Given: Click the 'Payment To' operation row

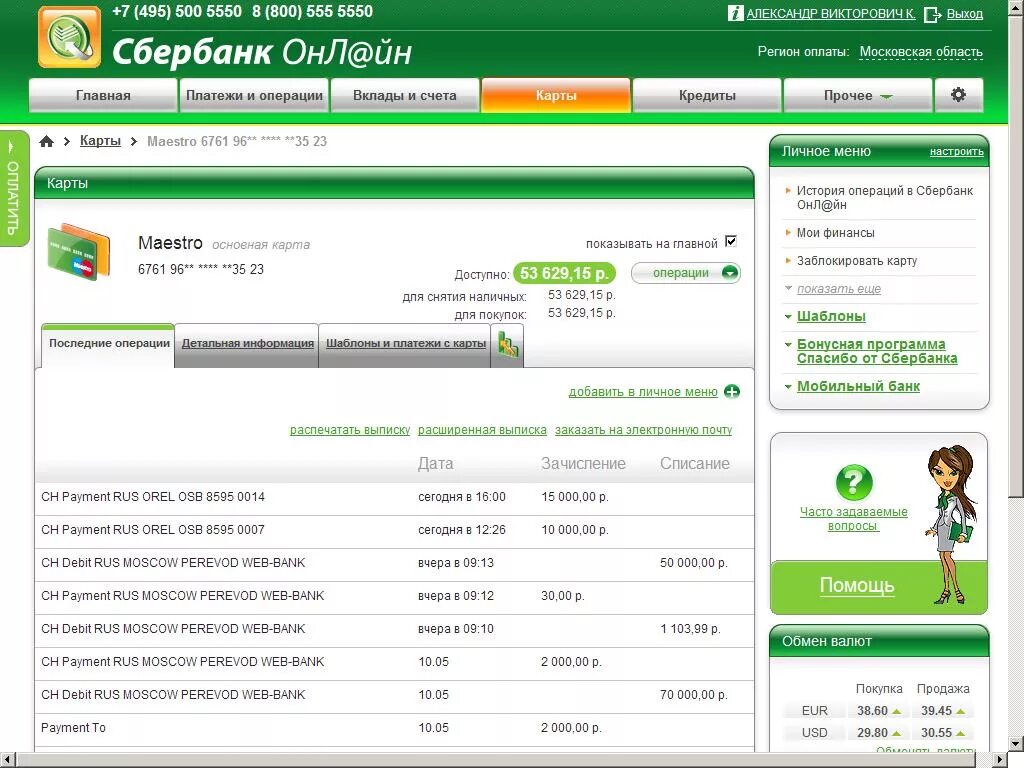Looking at the screenshot, I should coord(394,728).
